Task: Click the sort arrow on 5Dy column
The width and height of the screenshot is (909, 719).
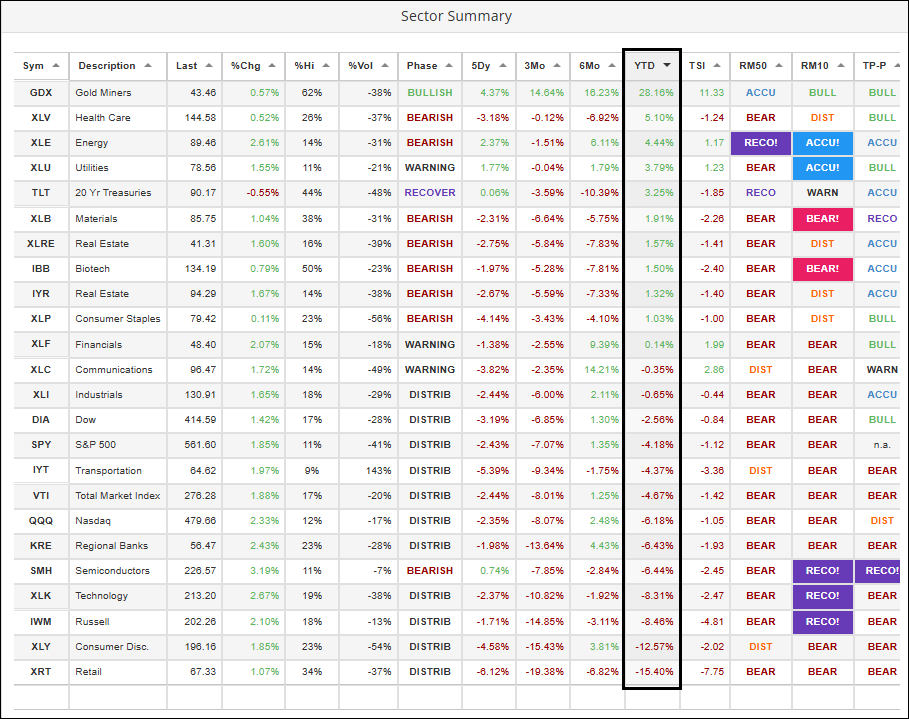Action: point(503,66)
